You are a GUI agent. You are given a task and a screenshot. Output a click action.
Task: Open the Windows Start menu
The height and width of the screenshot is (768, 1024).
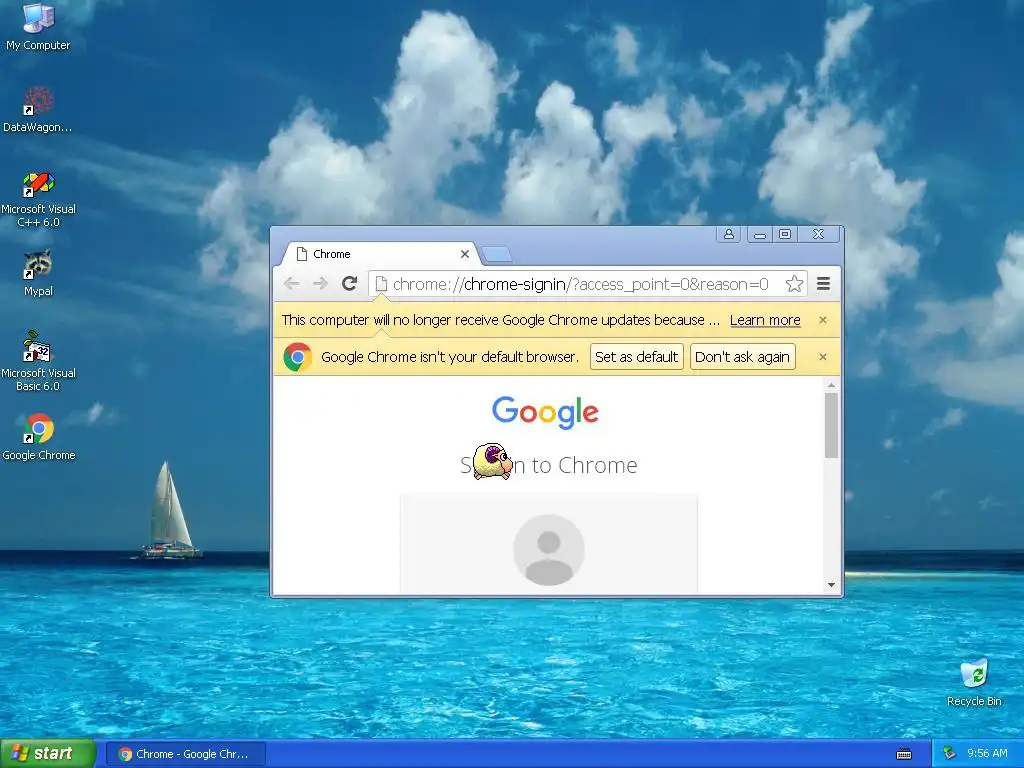[48, 754]
